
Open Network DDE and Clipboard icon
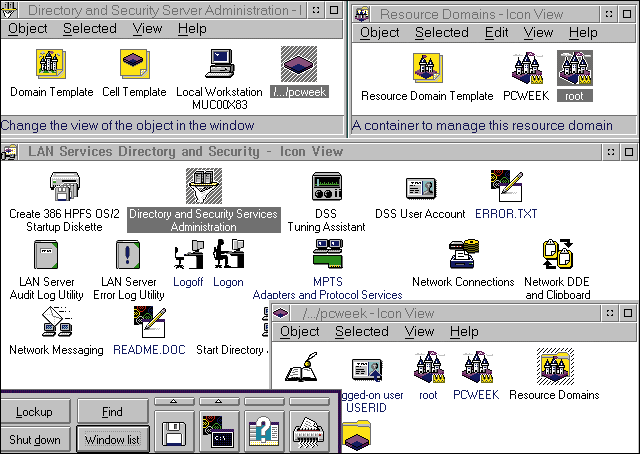point(558,254)
